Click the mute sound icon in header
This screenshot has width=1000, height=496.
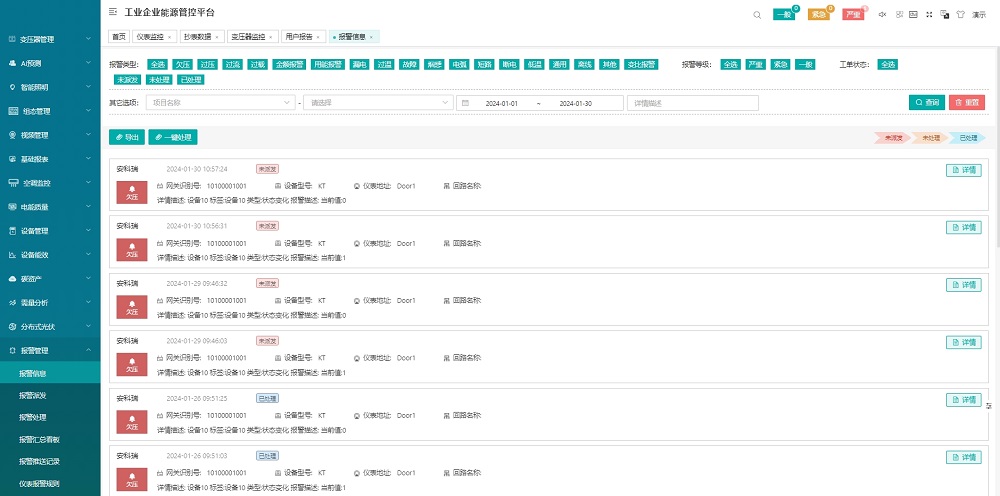882,14
